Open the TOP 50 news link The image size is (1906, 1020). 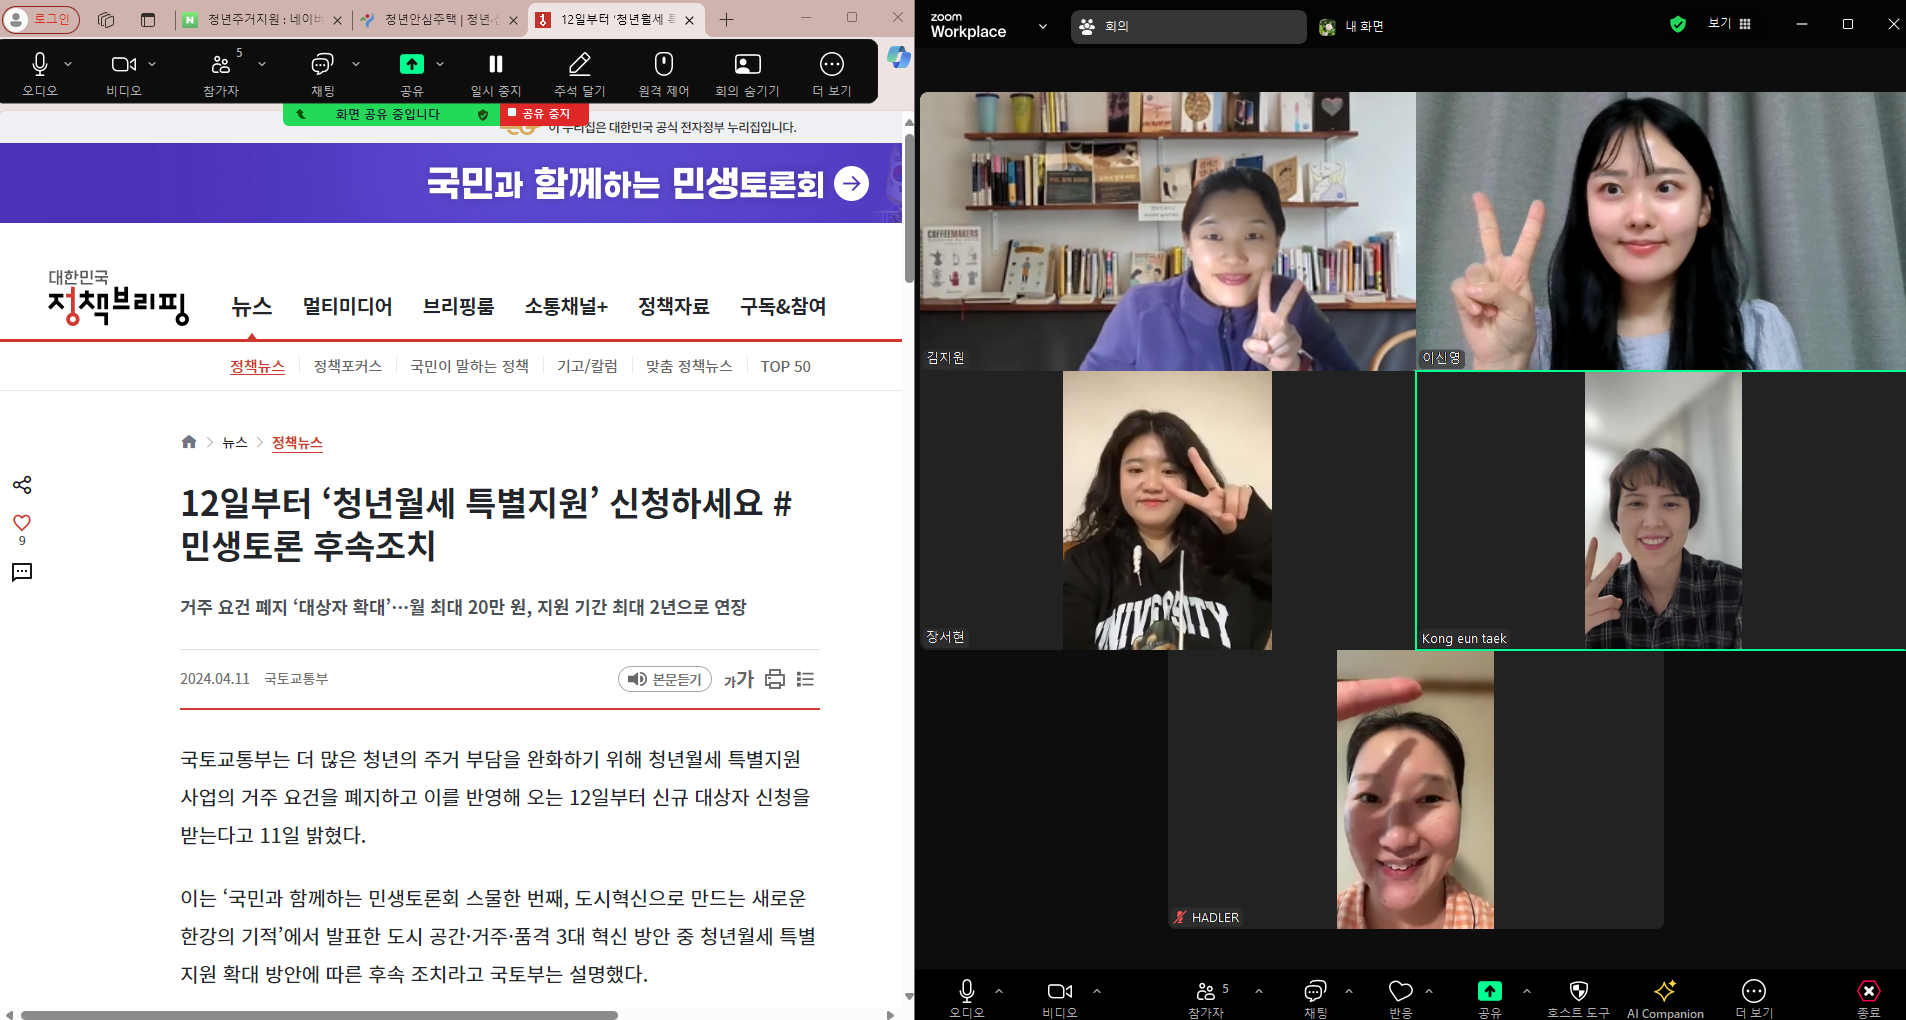click(786, 366)
